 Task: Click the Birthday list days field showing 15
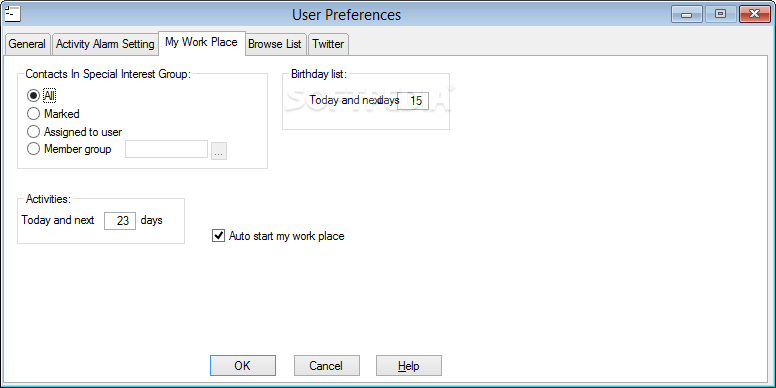tap(413, 100)
